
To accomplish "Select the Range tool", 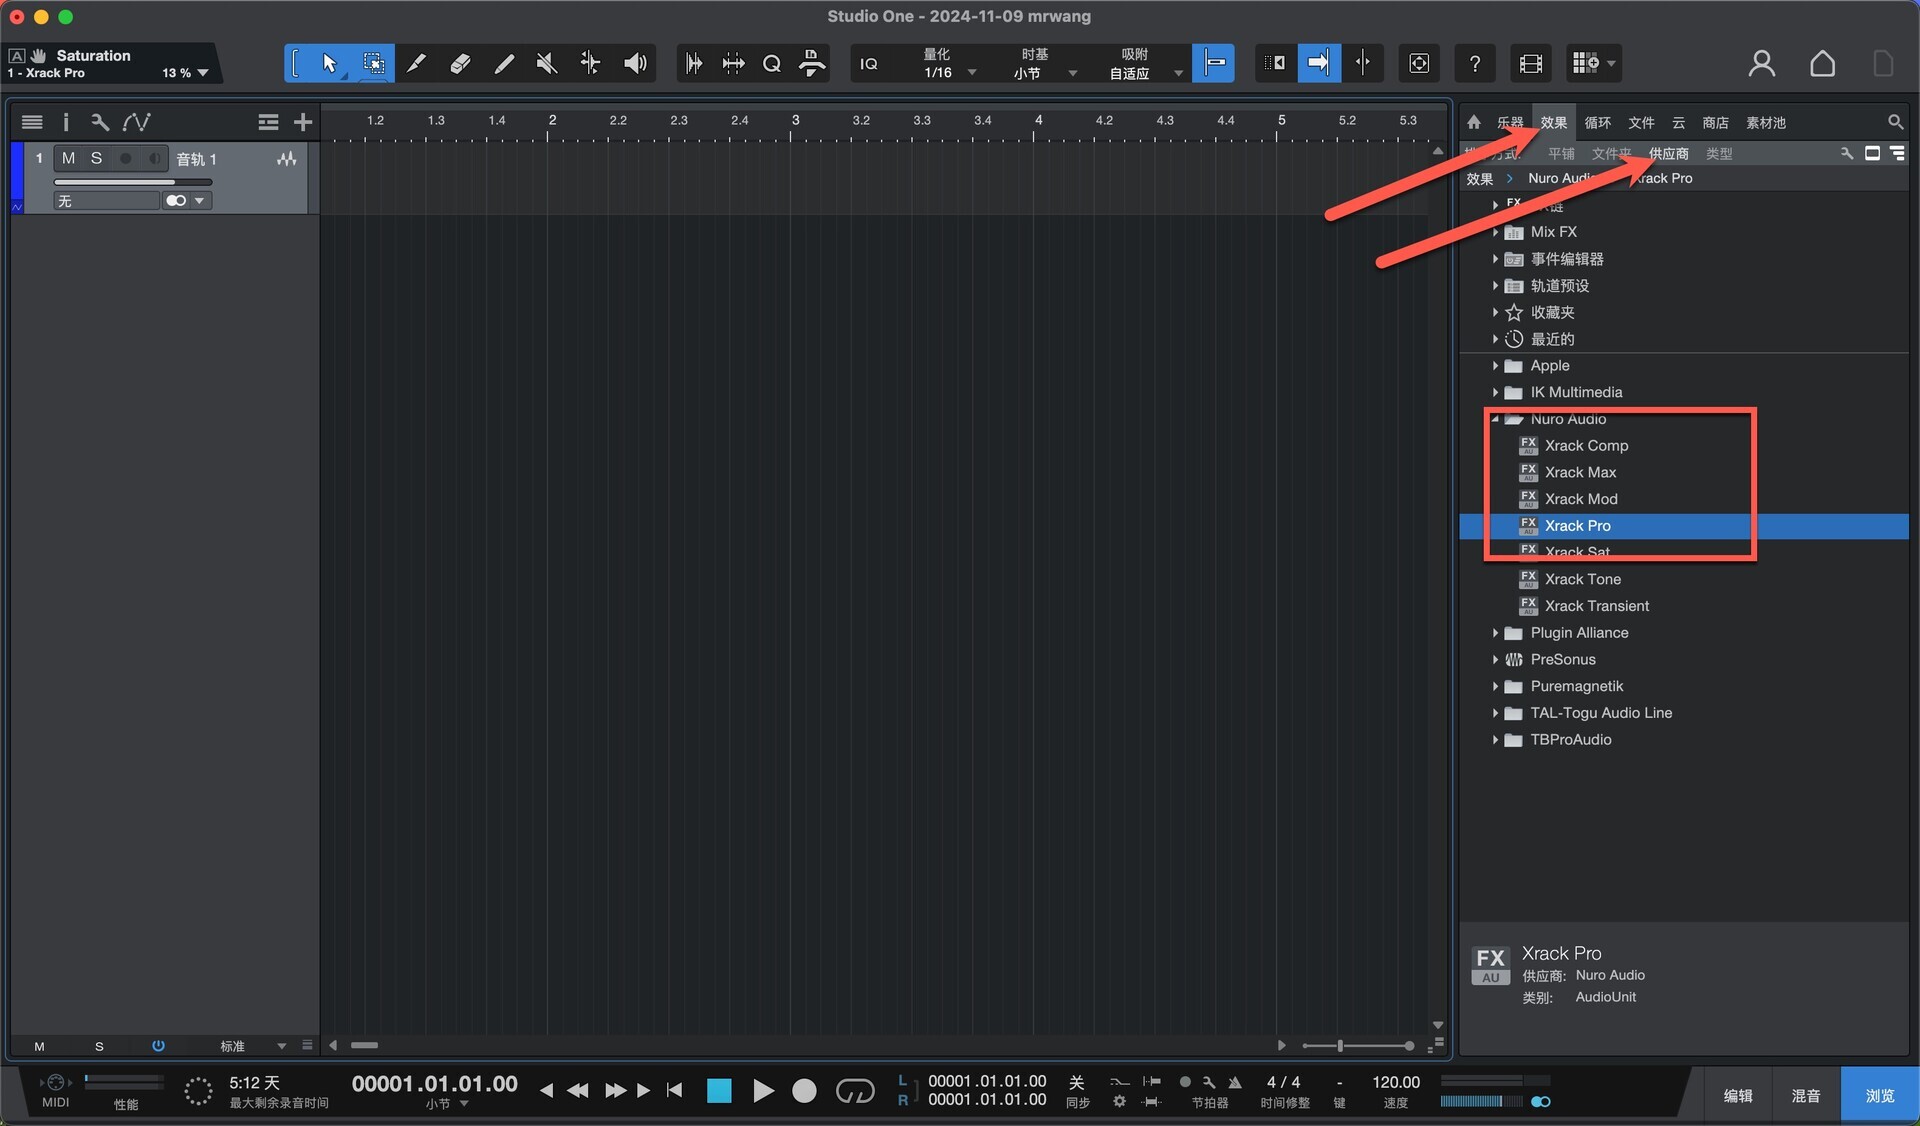I will [373, 63].
